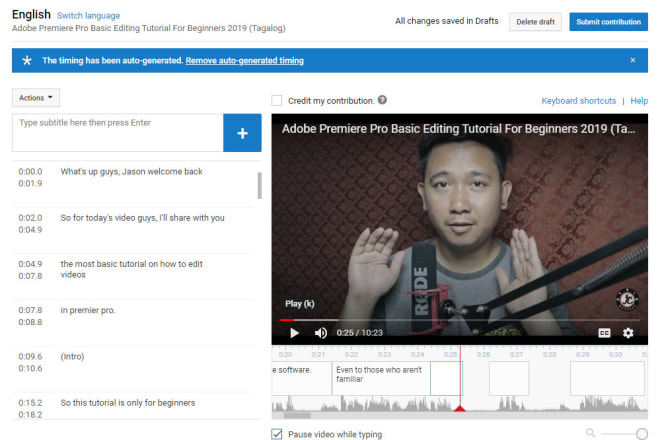This screenshot has height=440, width=660.
Task: Click the help question mark beside Credit
Action: coord(382,100)
